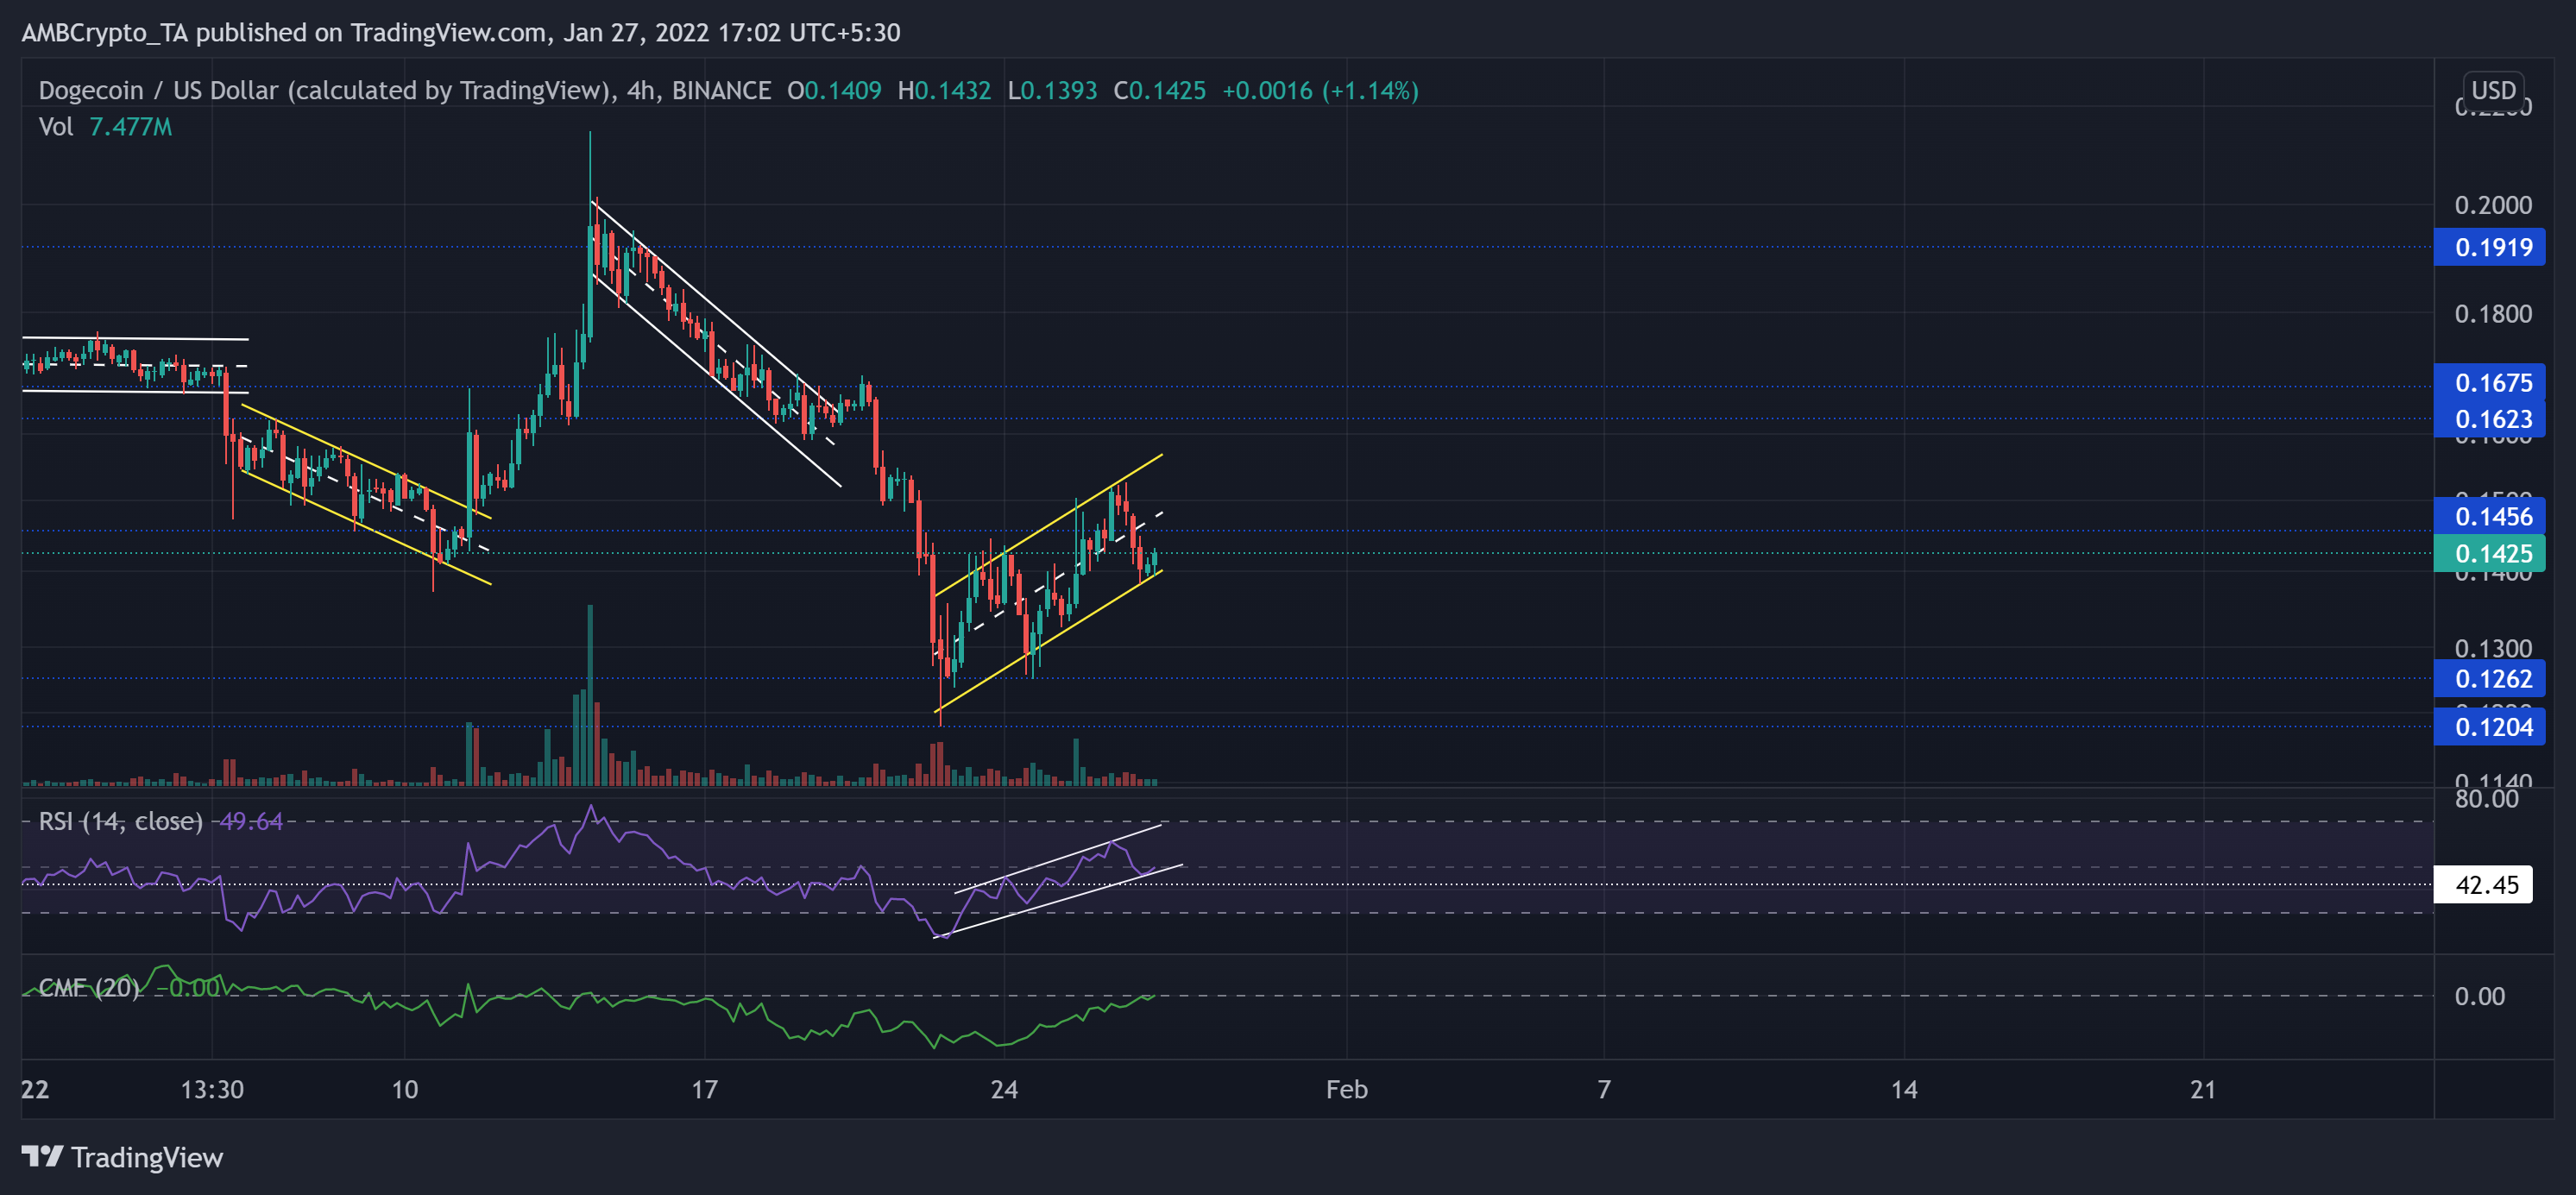Toggle the Vol legend entry
2576x1195 pixels.
(57, 127)
